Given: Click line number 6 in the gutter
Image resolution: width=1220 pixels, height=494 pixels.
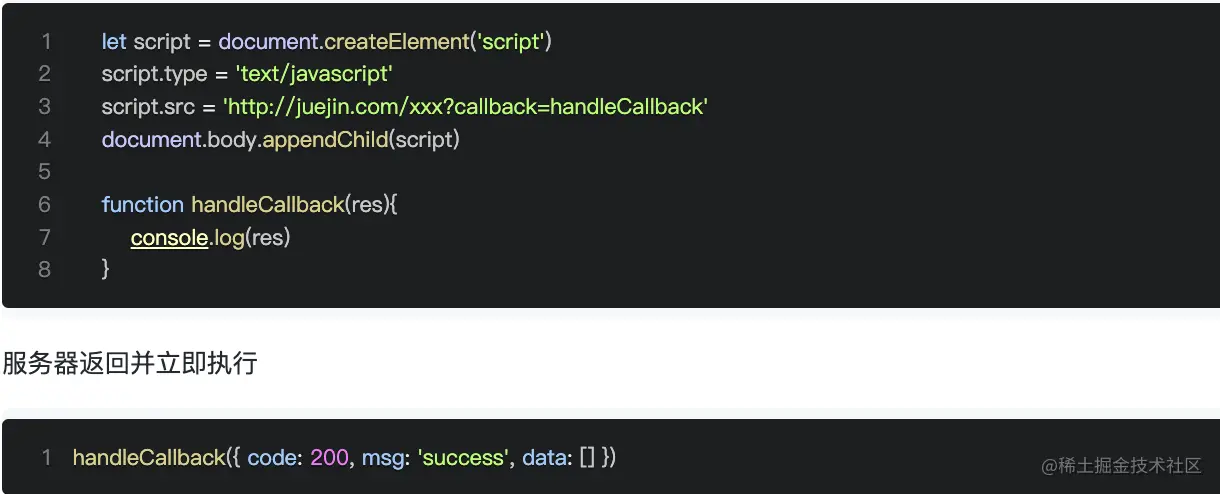Looking at the screenshot, I should pos(45,204).
